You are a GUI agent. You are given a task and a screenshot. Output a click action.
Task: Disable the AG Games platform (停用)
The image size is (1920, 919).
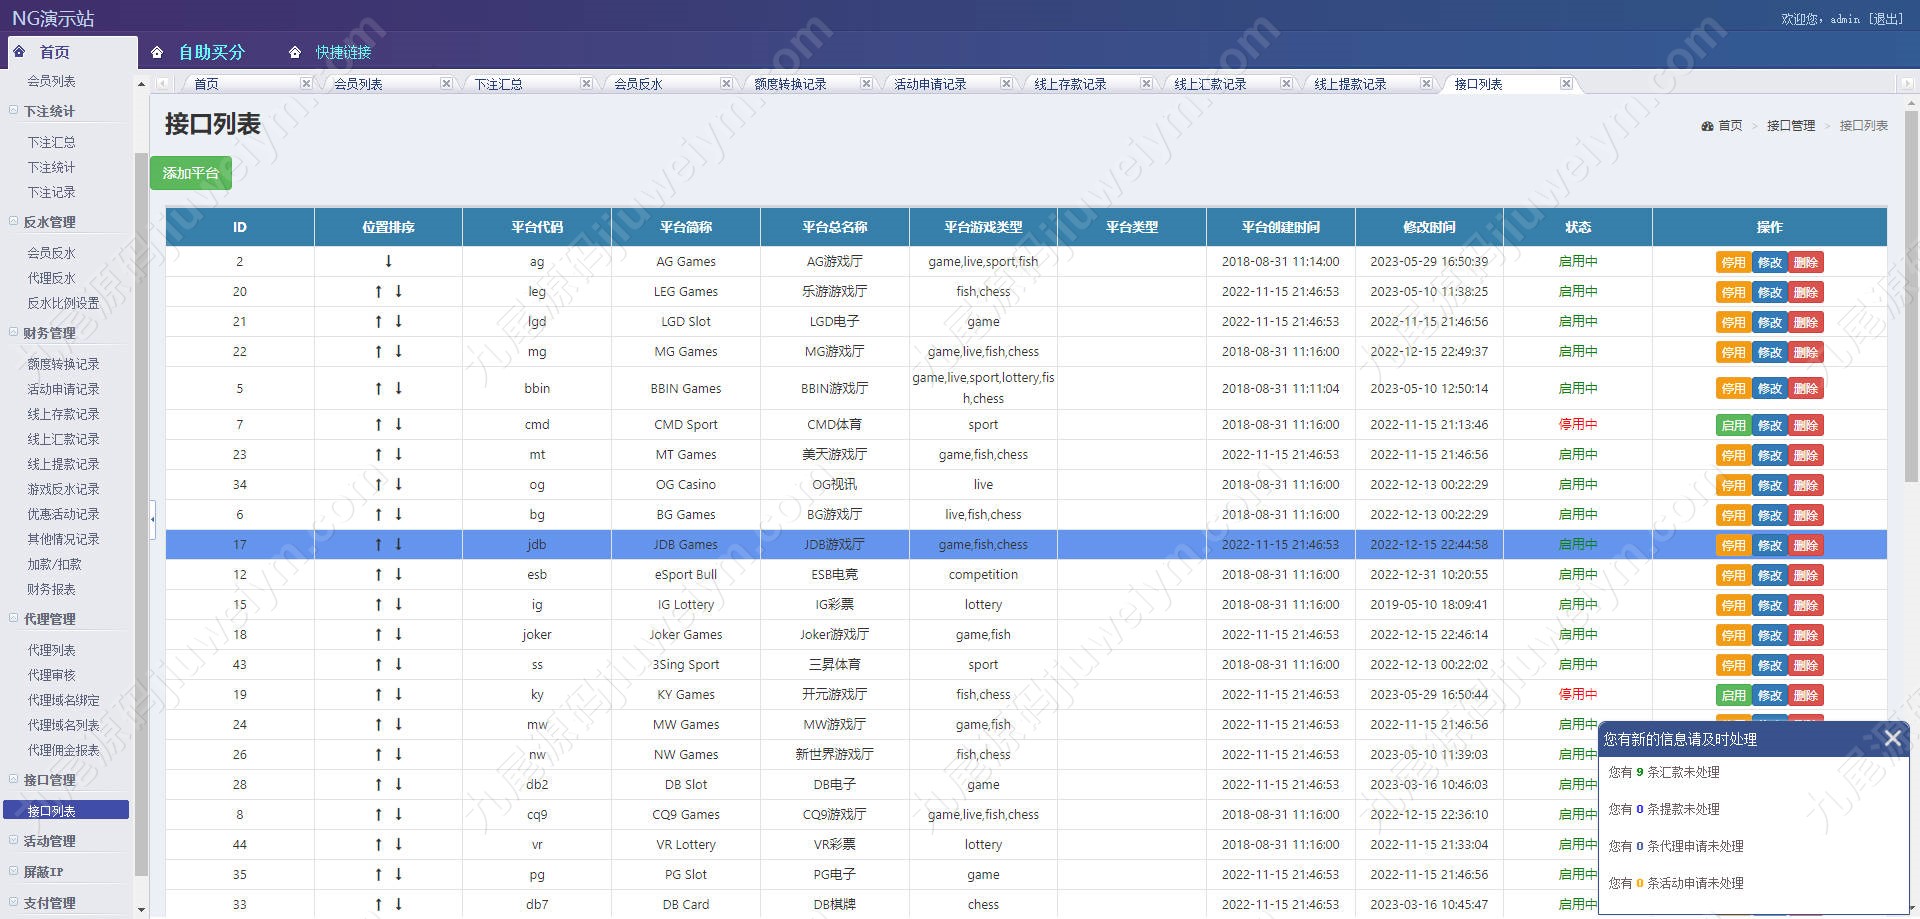point(1732,262)
